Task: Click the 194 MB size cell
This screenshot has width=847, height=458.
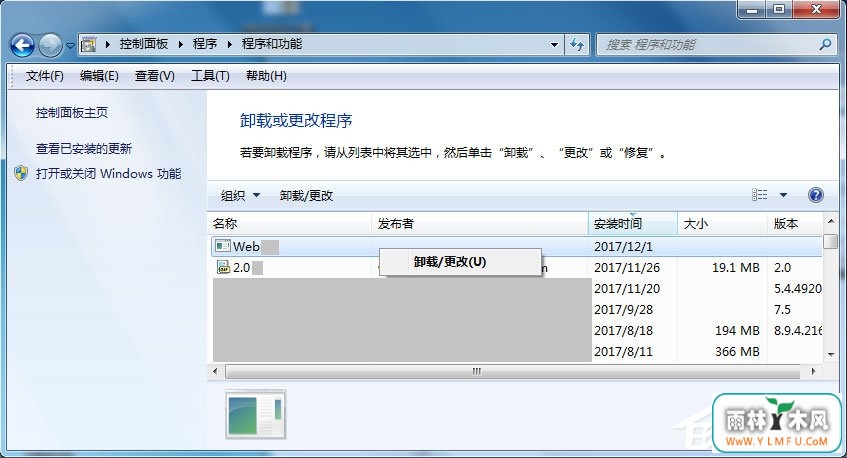Action: 737,331
